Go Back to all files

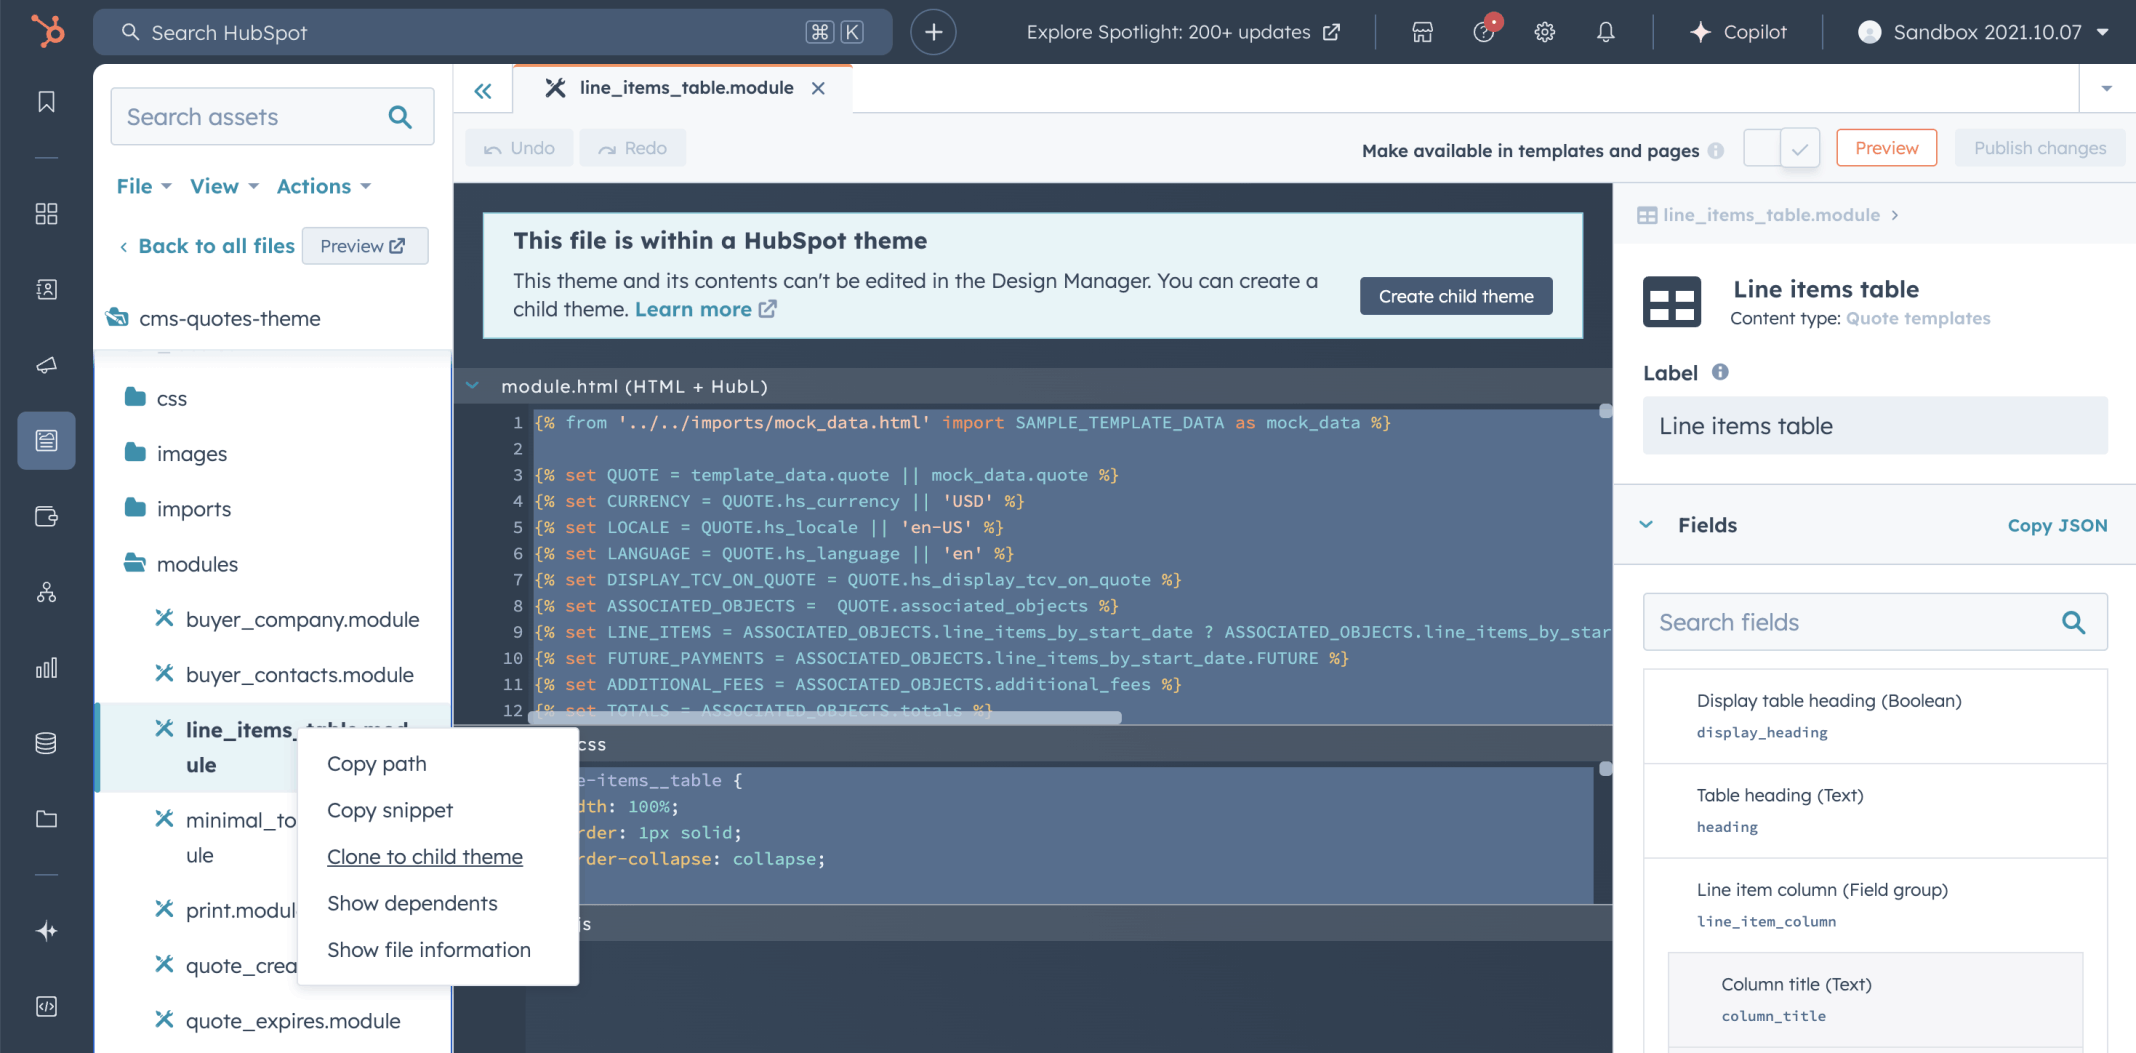tap(207, 246)
